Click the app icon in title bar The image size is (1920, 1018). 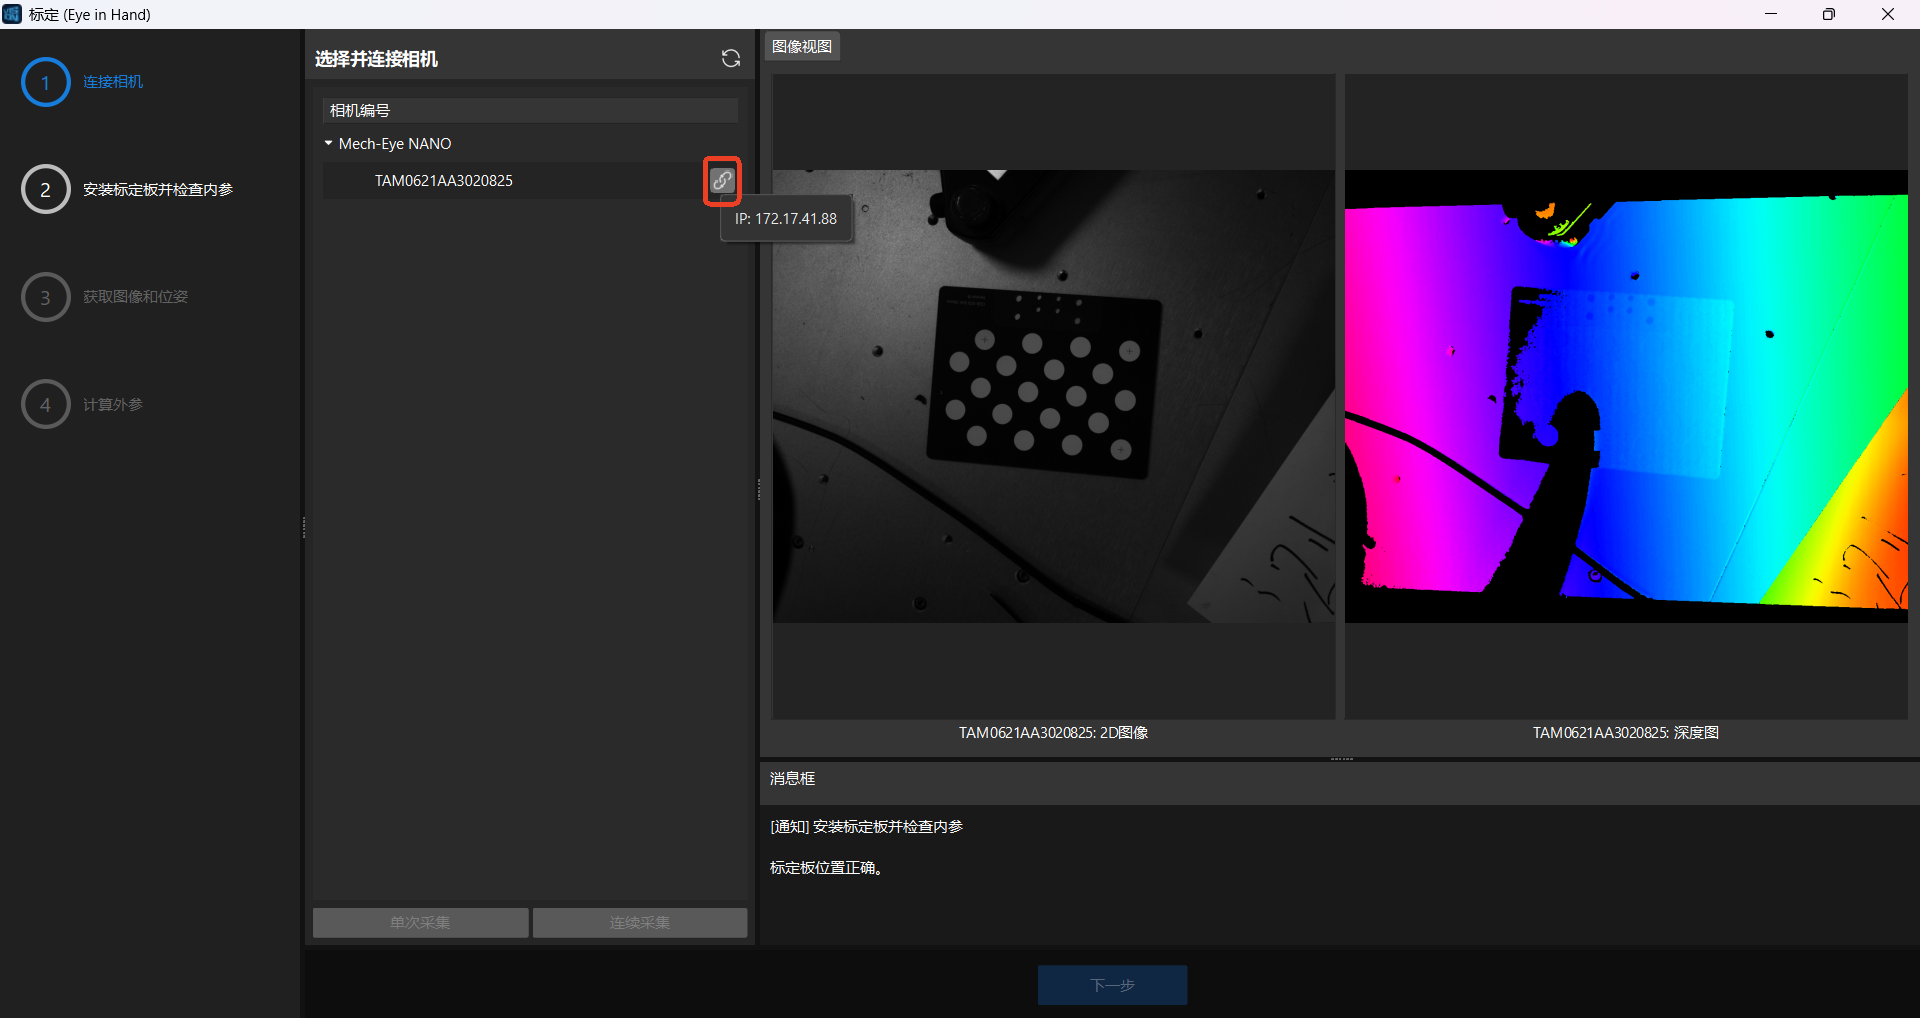point(12,14)
